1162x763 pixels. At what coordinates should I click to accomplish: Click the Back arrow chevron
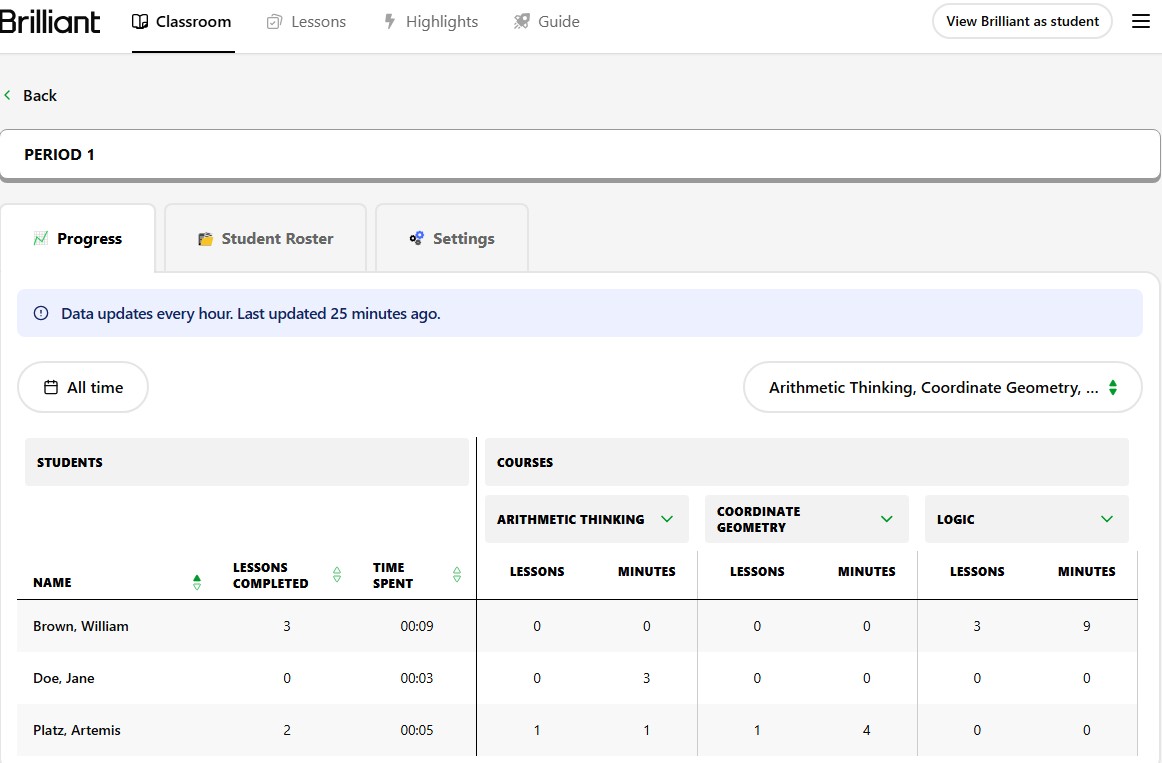[x=8, y=95]
